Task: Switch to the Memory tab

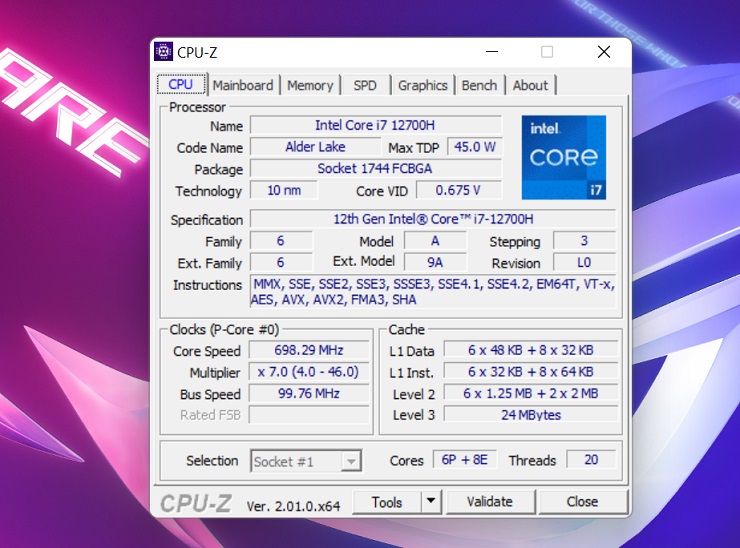Action: coord(310,85)
